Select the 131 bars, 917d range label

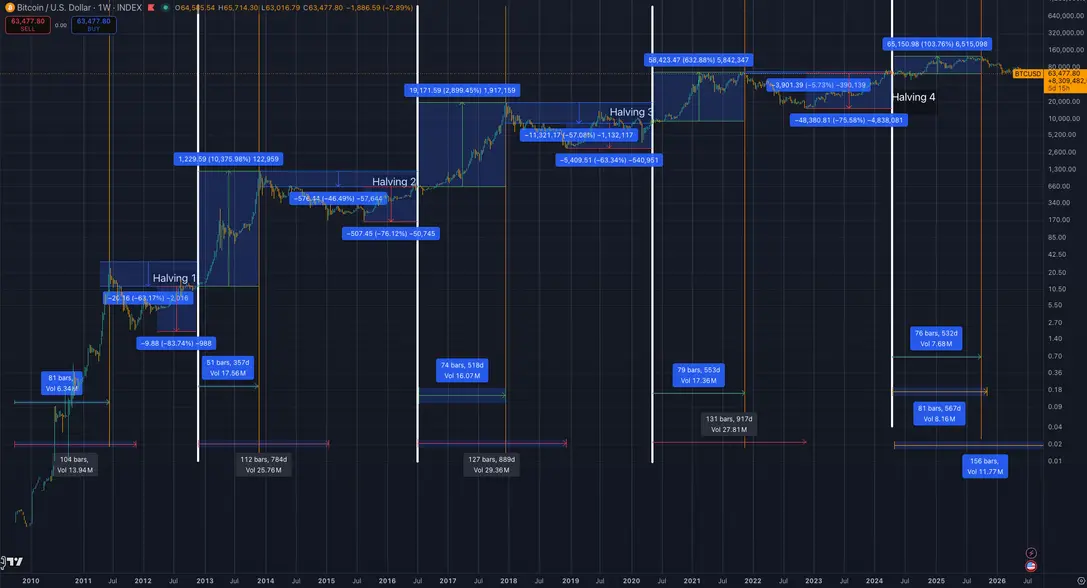pos(729,424)
